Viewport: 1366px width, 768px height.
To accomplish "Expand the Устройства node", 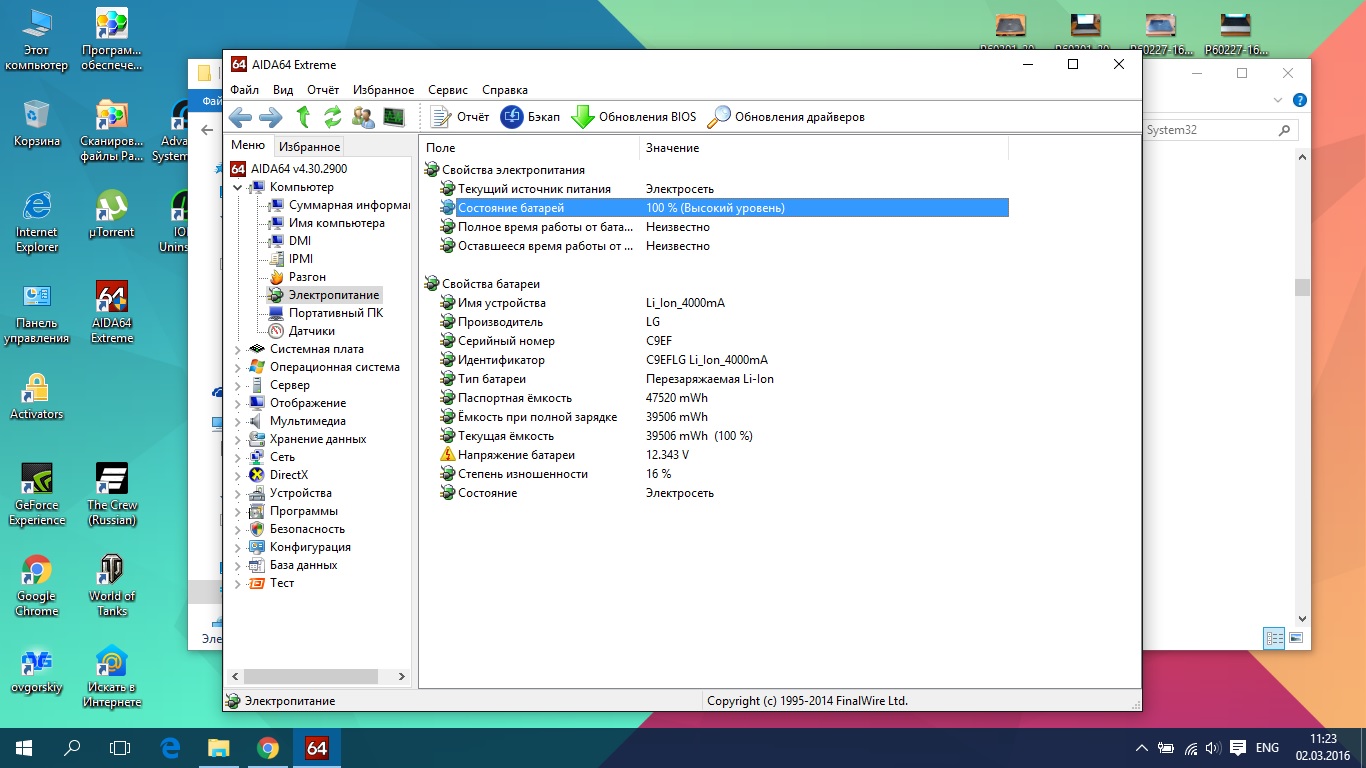I will [238, 493].
